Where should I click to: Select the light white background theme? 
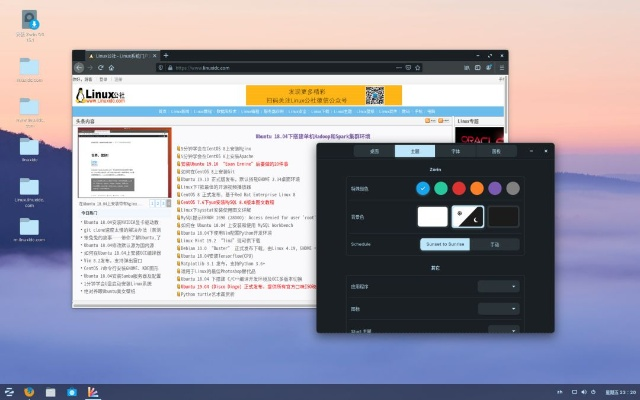point(432,216)
